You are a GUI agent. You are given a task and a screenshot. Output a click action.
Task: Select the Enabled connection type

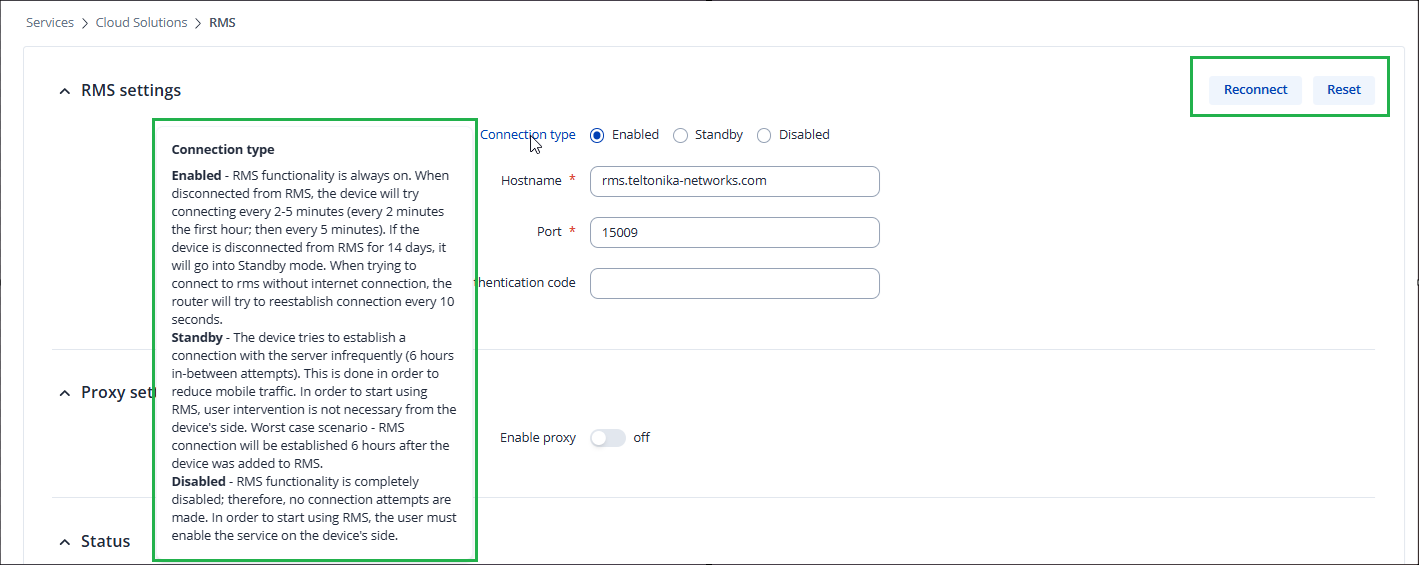[x=598, y=135]
